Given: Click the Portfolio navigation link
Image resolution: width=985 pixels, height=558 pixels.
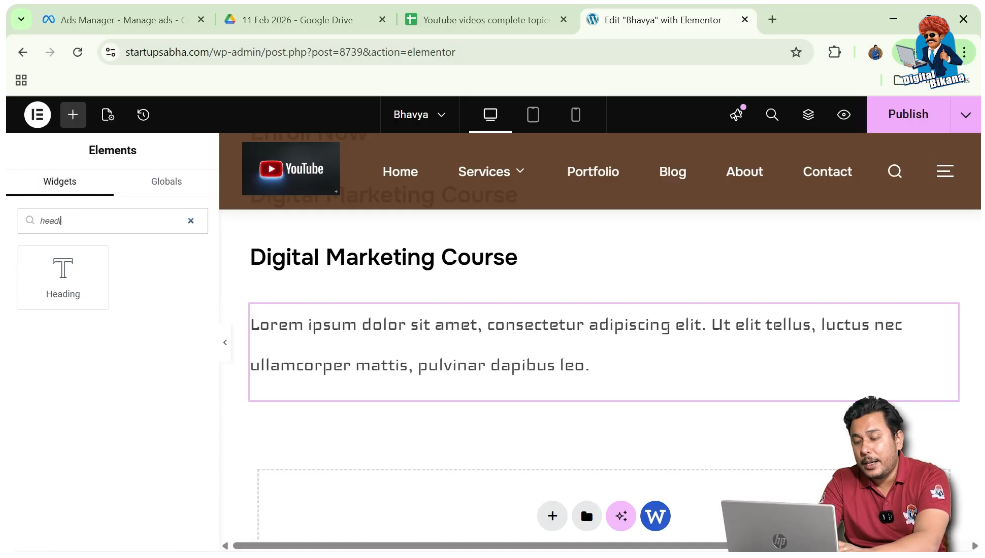Looking at the screenshot, I should 593,172.
